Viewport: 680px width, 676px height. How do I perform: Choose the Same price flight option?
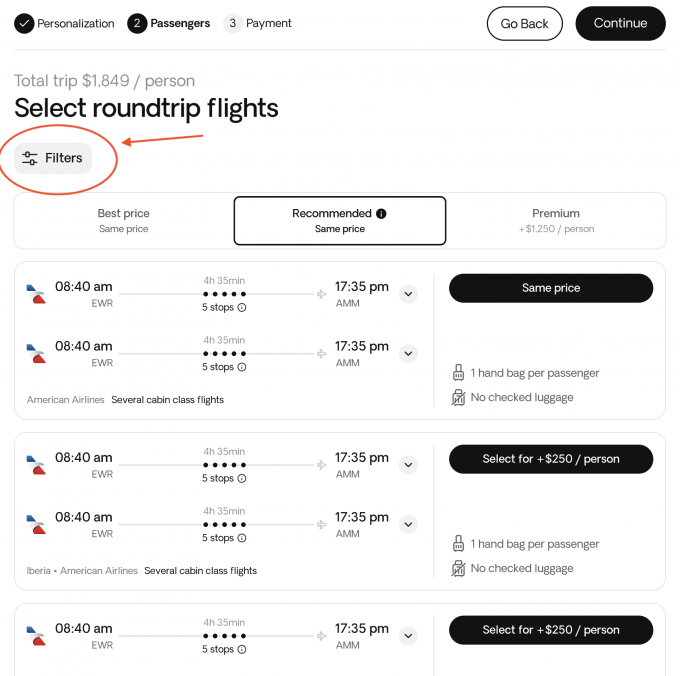[x=551, y=288]
